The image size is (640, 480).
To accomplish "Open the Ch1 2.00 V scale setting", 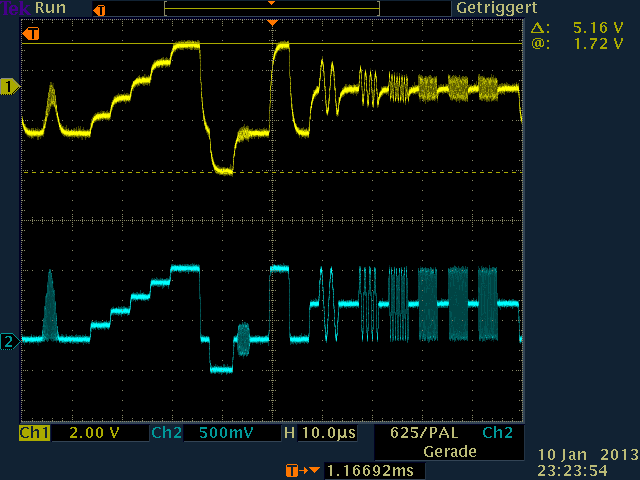I will (x=92, y=433).
